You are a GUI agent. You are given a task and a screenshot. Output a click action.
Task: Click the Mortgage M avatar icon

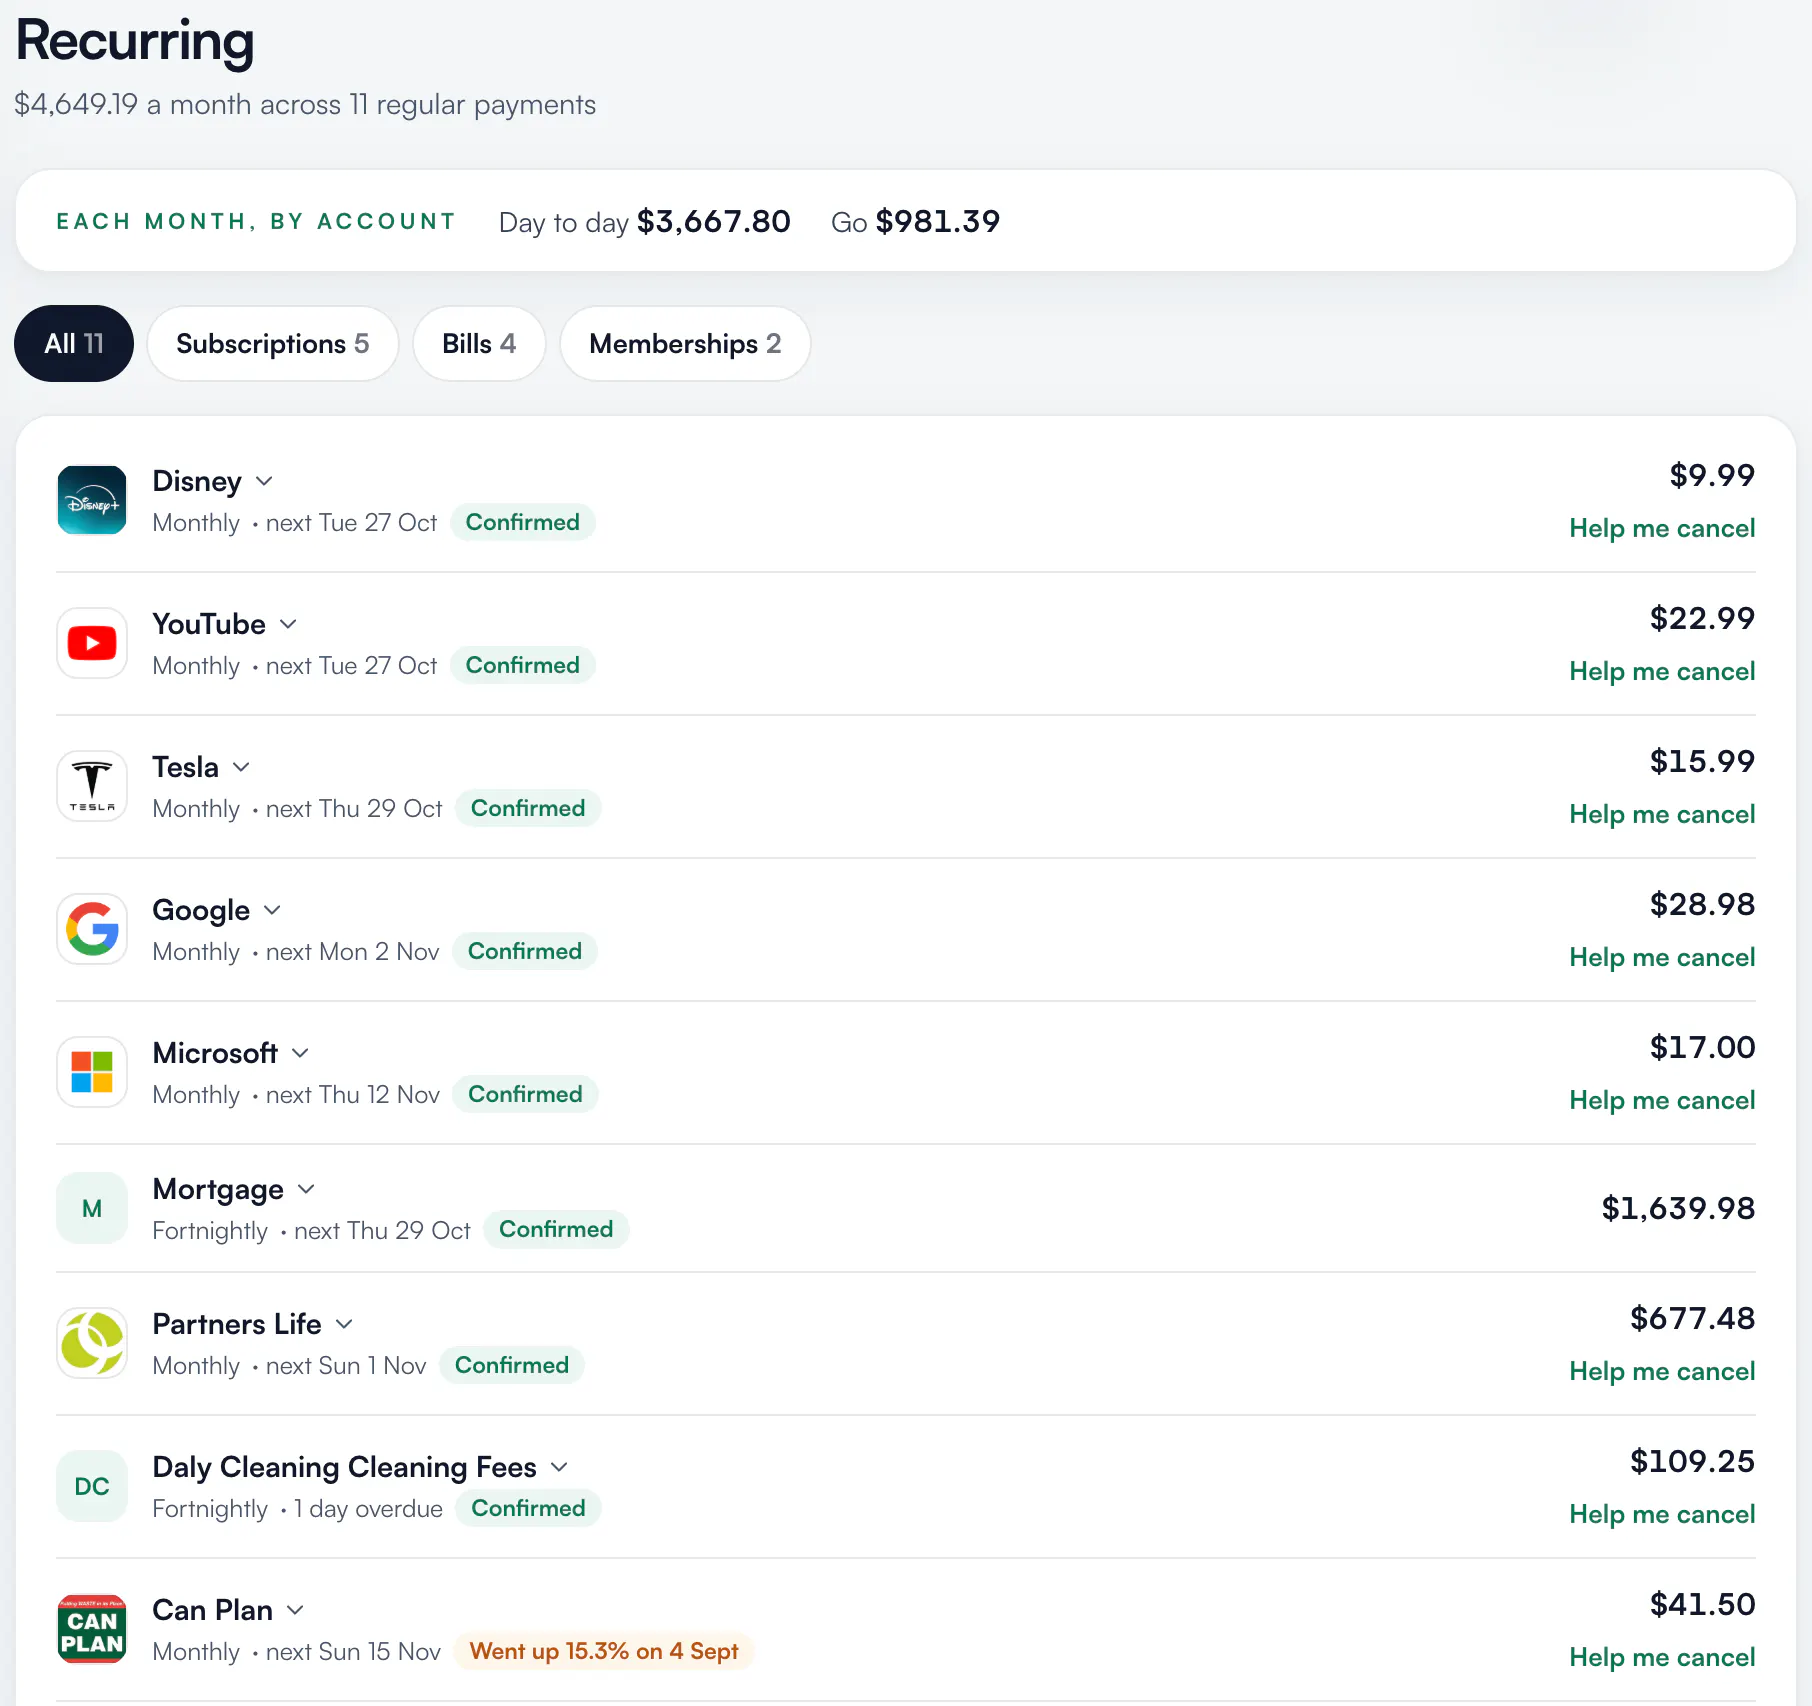click(92, 1208)
